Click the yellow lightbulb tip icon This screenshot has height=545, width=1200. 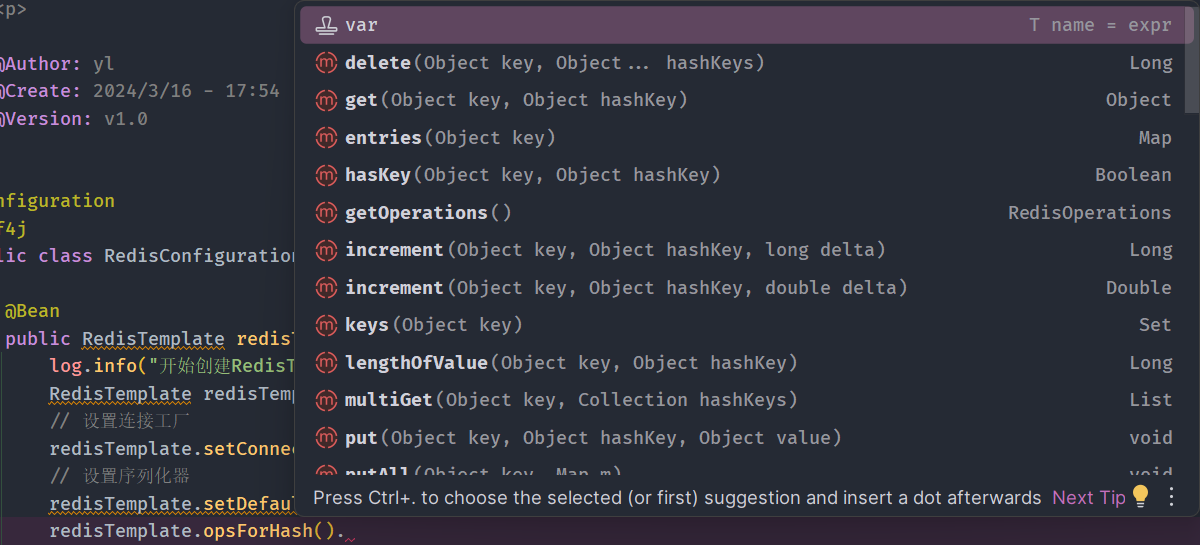(x=1140, y=497)
